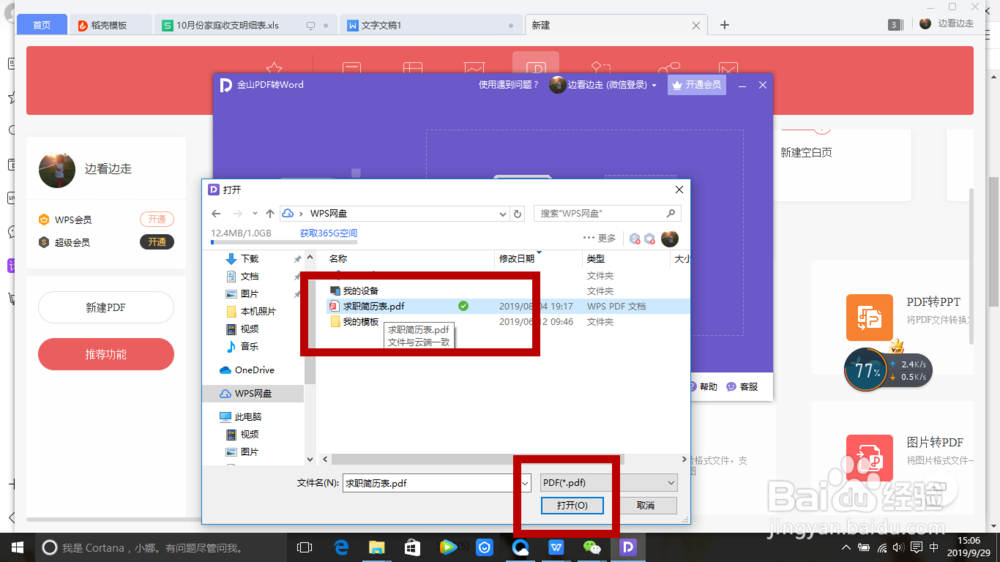The width and height of the screenshot is (1000, 562).
Task: Click 开通 next to WPS会员
Action: tap(157, 219)
